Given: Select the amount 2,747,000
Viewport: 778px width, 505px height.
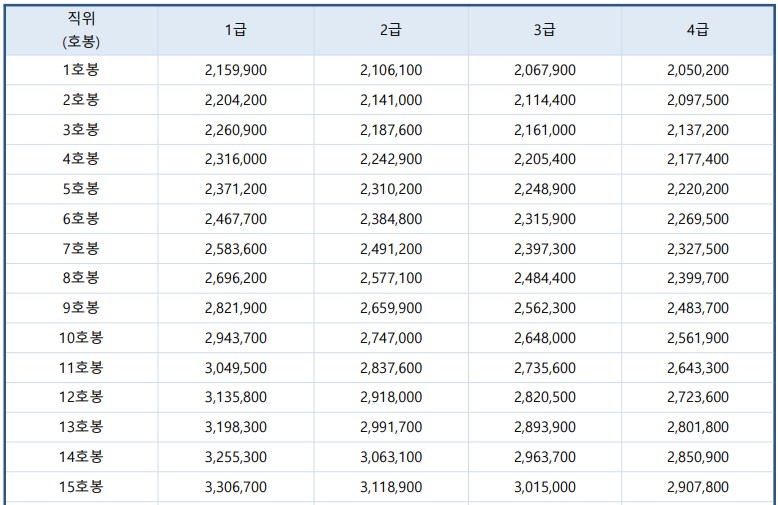Looking at the screenshot, I should 391,338.
